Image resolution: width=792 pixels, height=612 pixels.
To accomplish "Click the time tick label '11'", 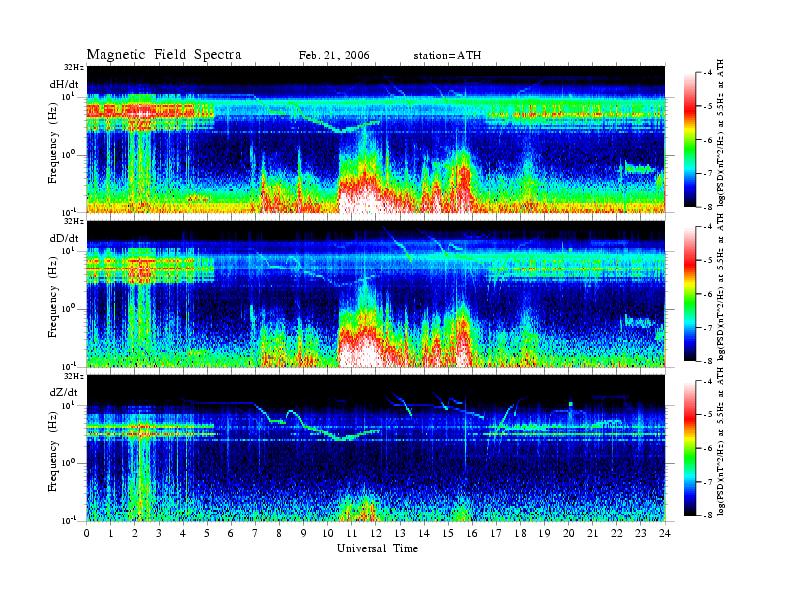I will pos(352,534).
